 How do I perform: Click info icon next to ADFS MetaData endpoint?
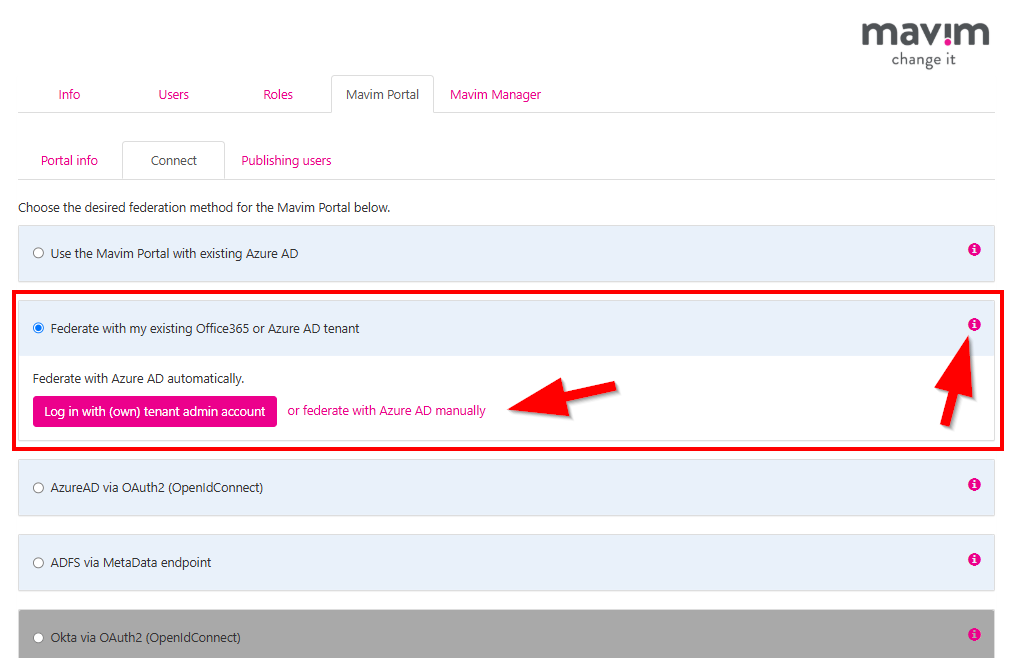(x=973, y=559)
